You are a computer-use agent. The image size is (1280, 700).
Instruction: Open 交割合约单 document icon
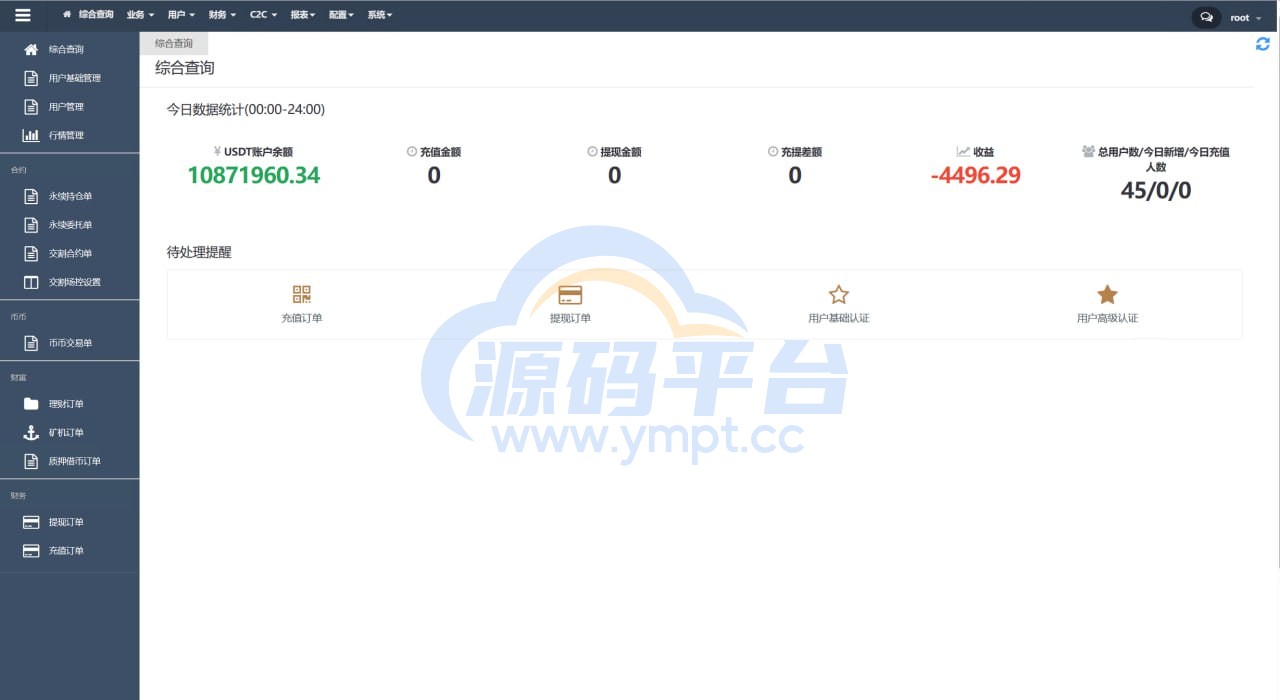point(31,254)
